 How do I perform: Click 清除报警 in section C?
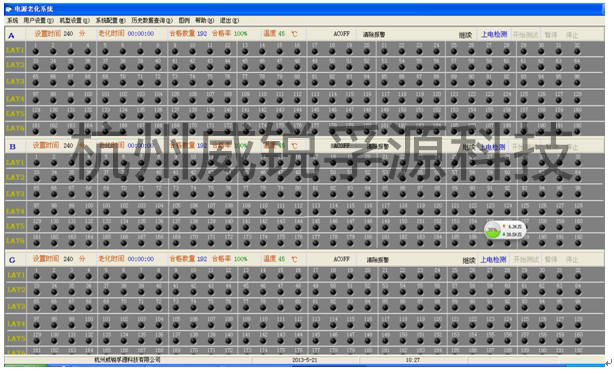[x=377, y=260]
